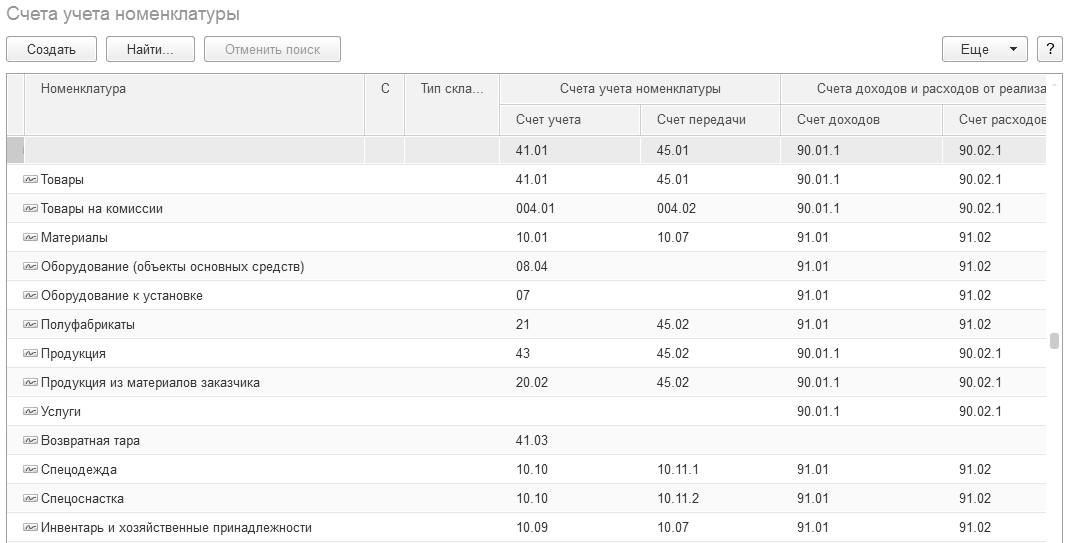Image resolution: width=1066 pixels, height=543 pixels.
Task: Open help with the question mark button
Action: (x=1049, y=49)
